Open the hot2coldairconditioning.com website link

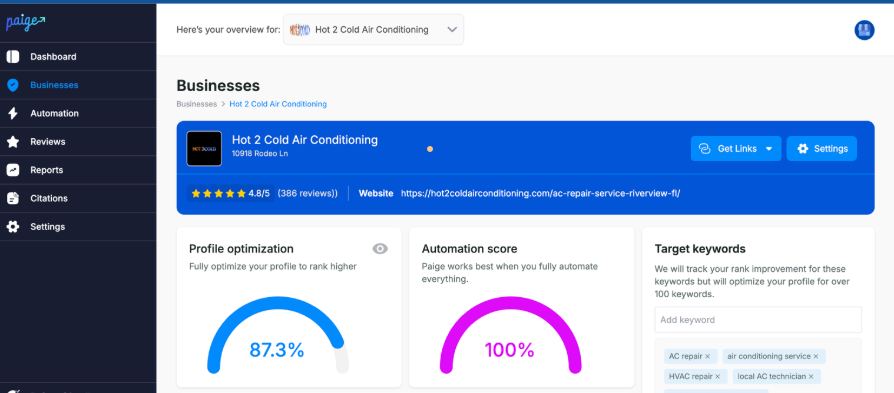coord(541,193)
